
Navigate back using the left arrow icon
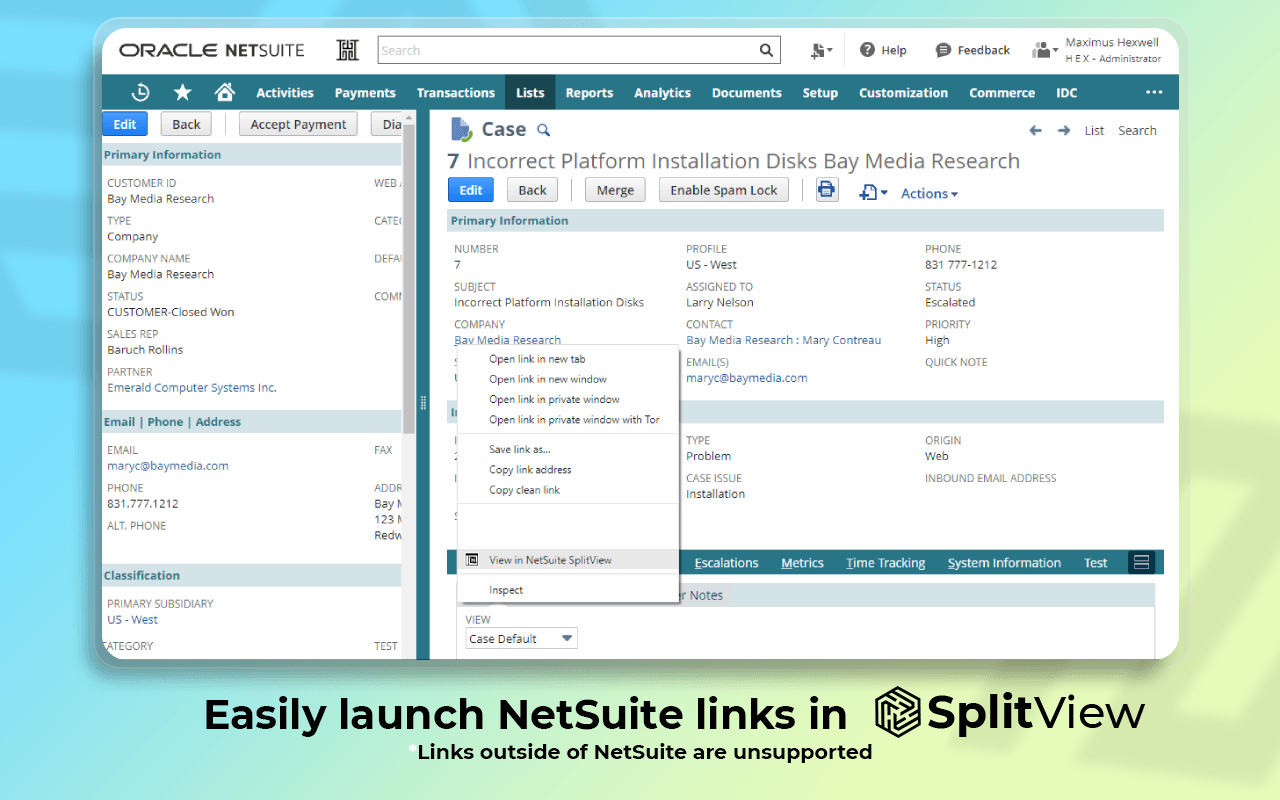tap(1036, 130)
